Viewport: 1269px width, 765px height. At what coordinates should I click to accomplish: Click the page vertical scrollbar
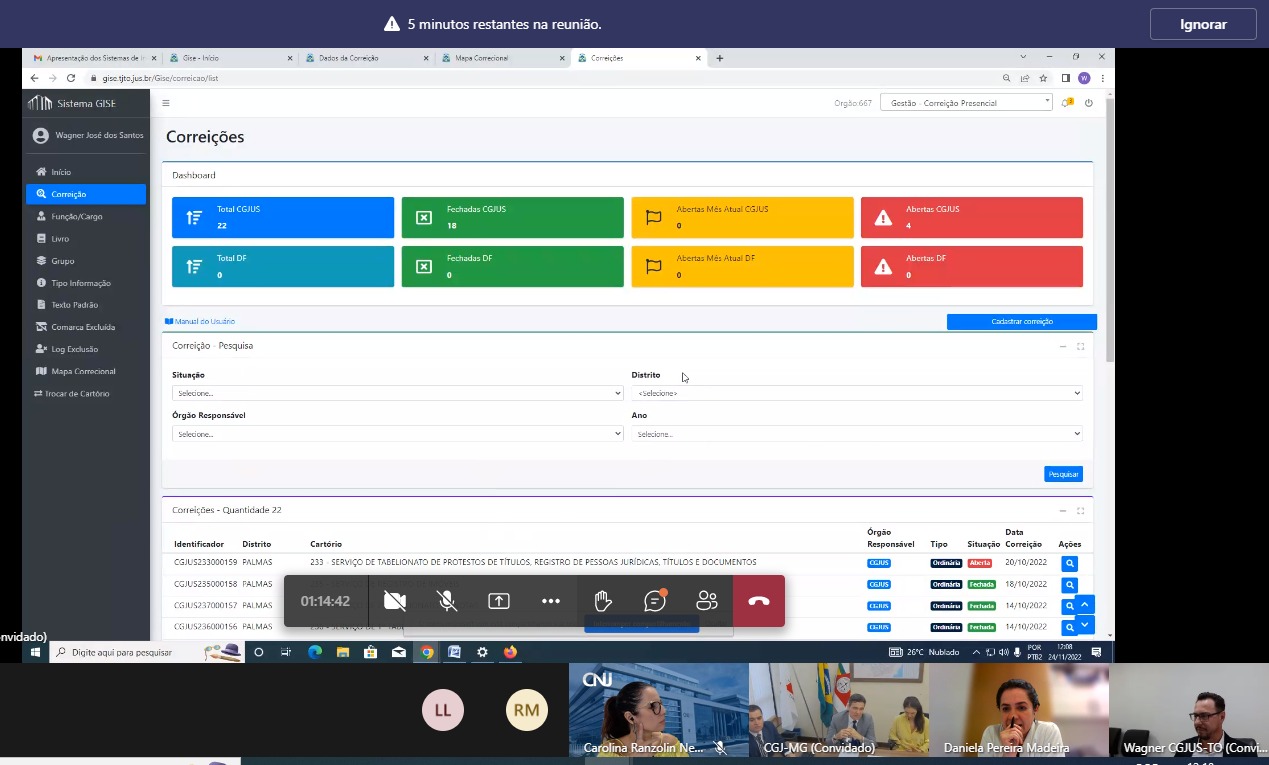pyautogui.click(x=1108, y=230)
